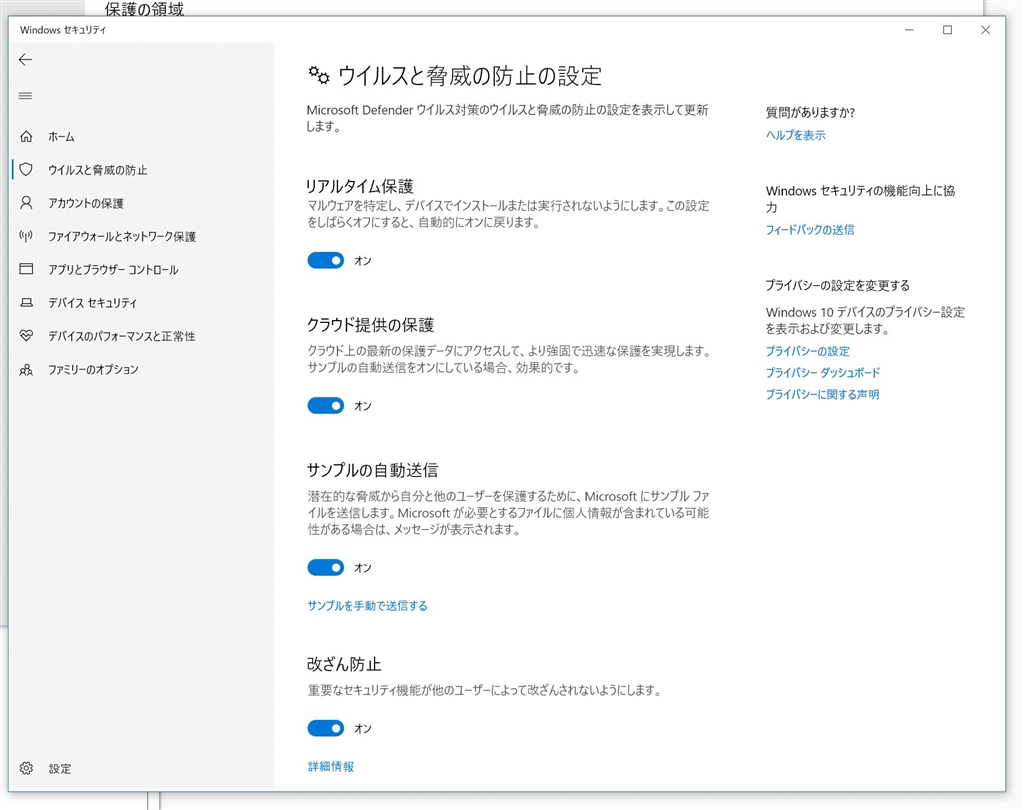Screen dimensions: 1024x810
Task: Click the gears icon beside page title
Action: [319, 76]
